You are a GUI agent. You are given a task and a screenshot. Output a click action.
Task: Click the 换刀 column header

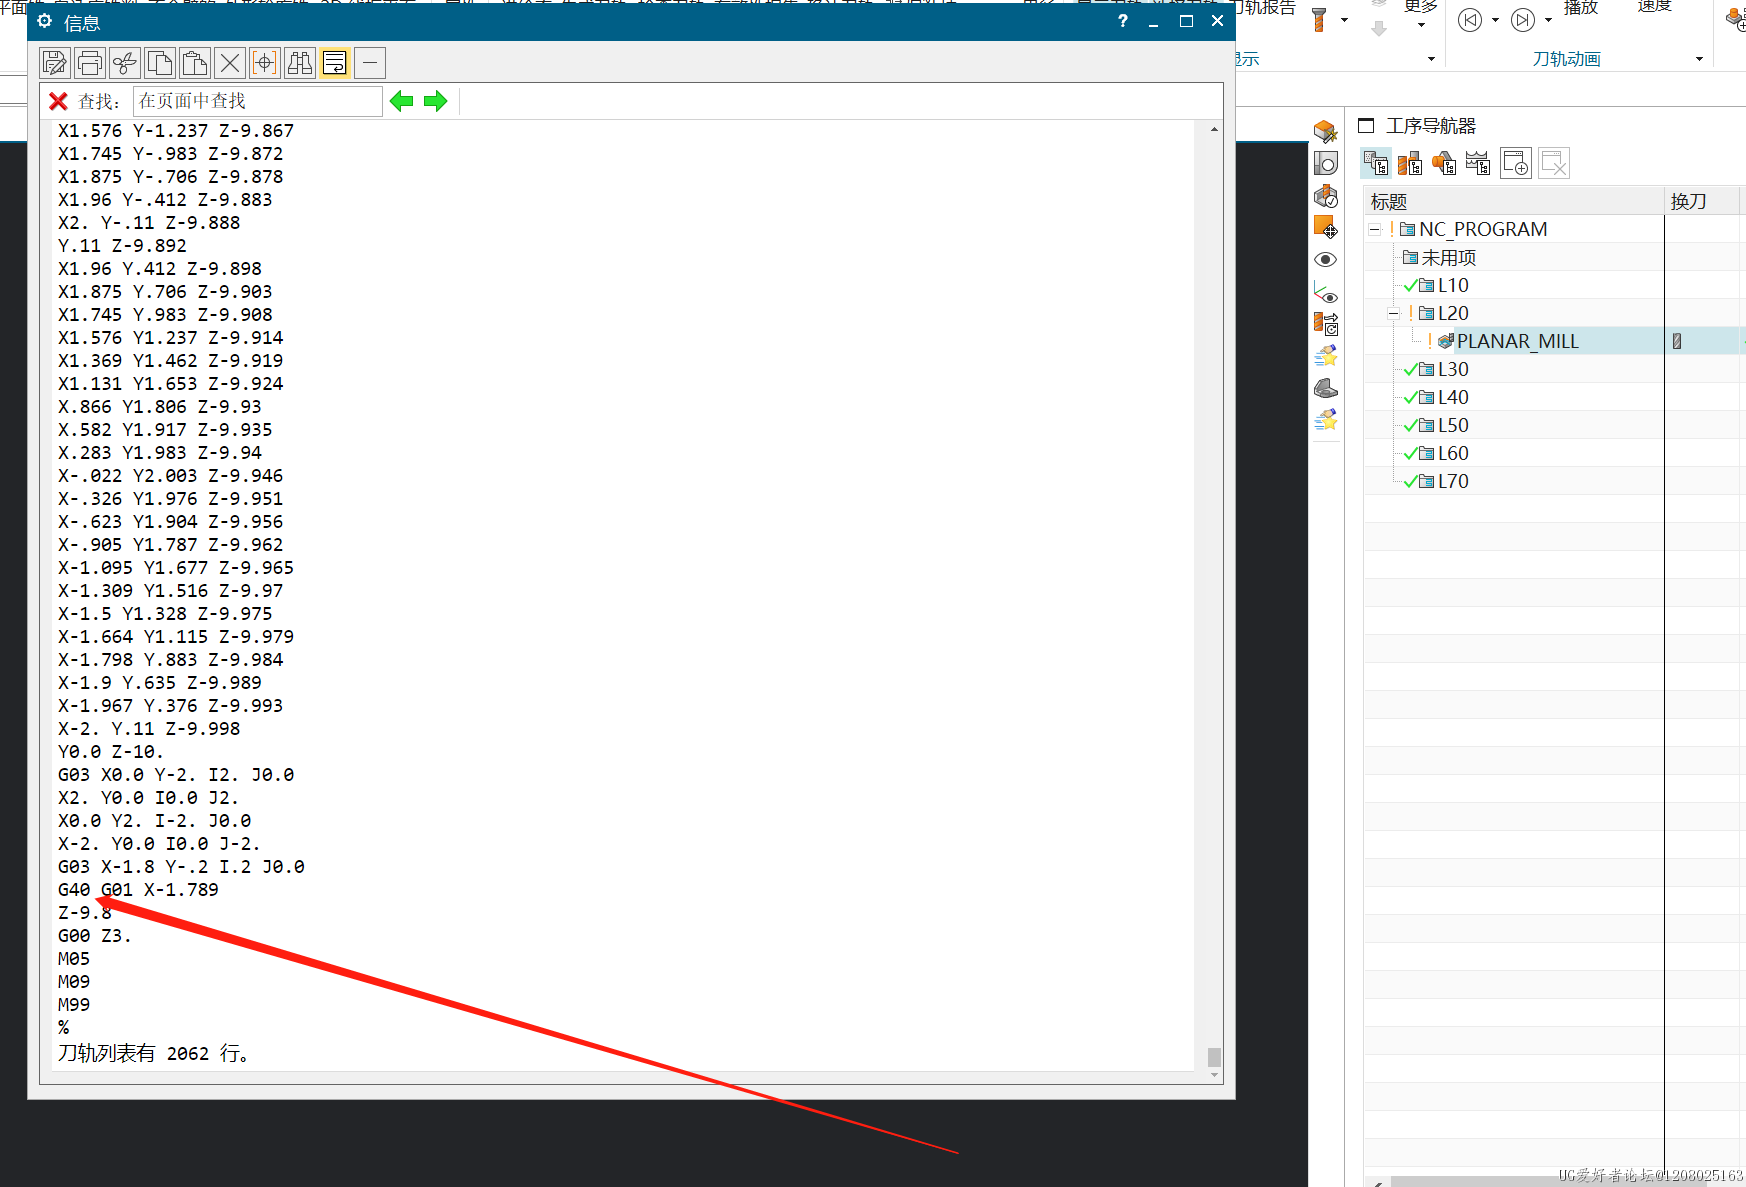tap(1704, 201)
